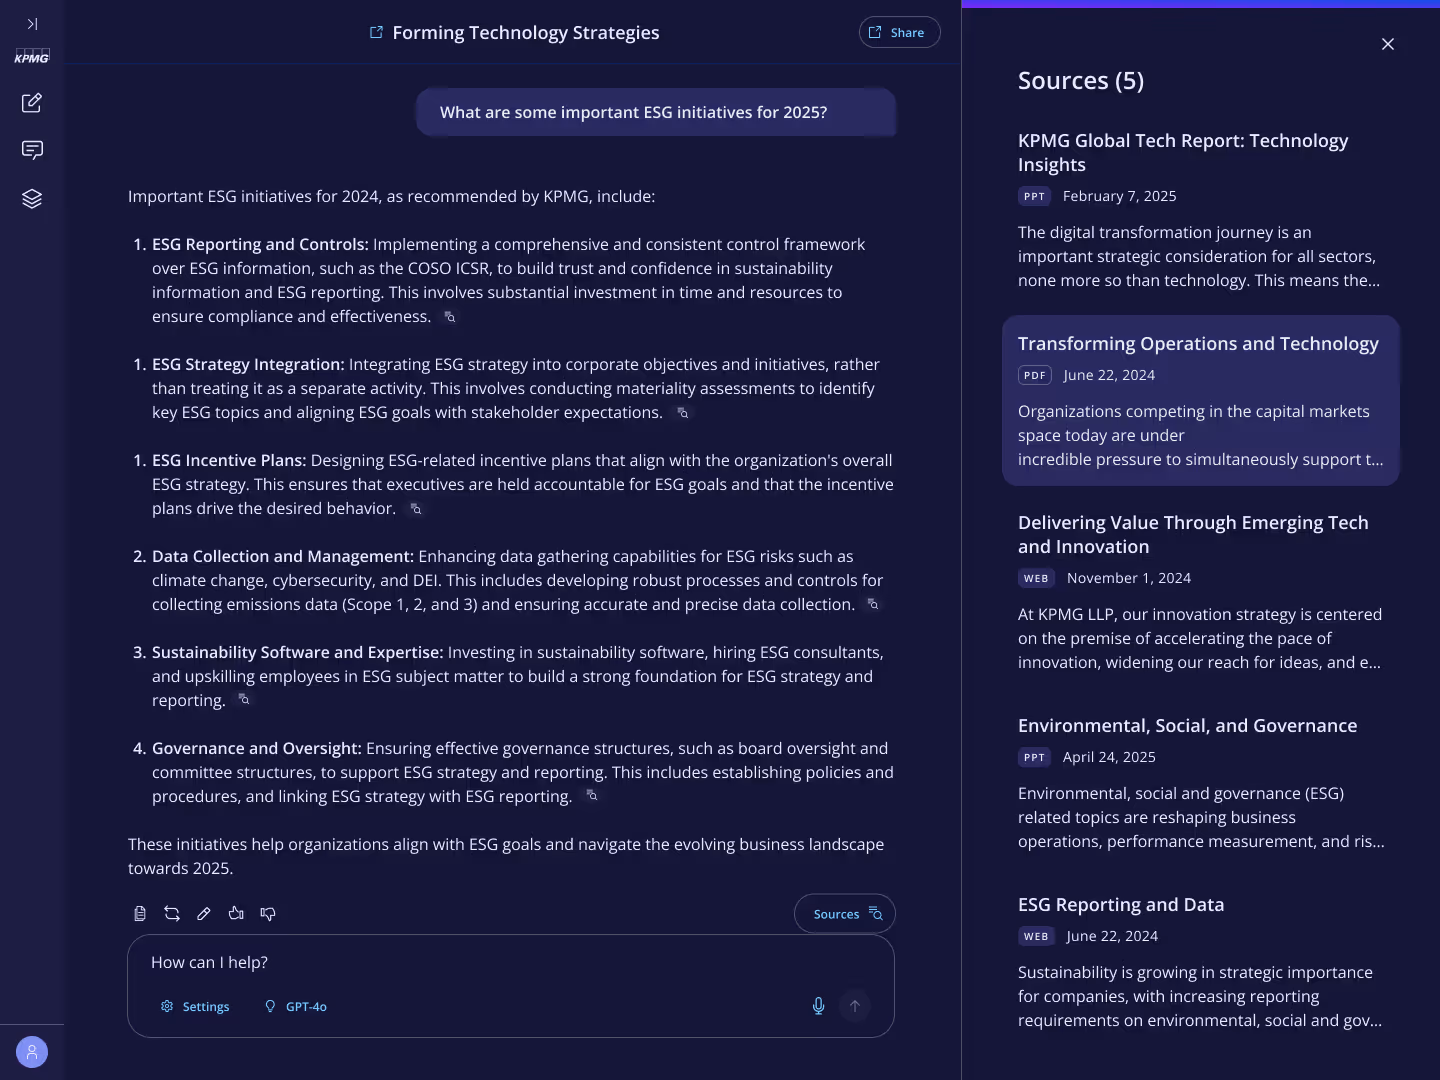The height and width of the screenshot is (1080, 1440).
Task: Close the Sources panel
Action: coord(1387,44)
